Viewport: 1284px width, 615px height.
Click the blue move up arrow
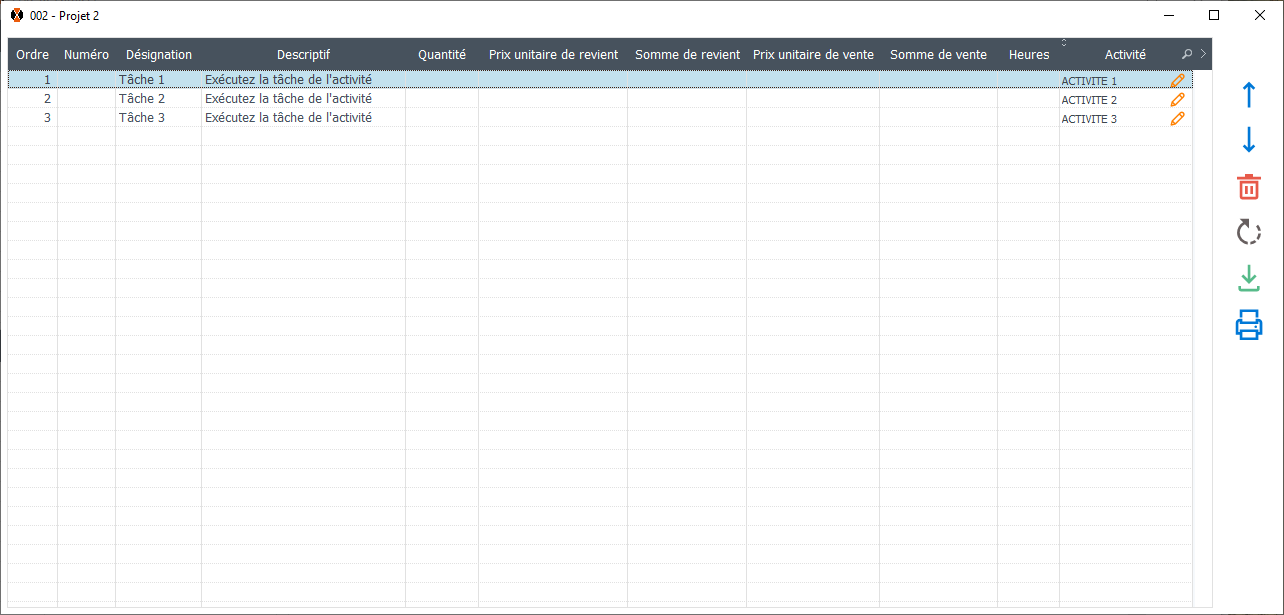coord(1248,96)
